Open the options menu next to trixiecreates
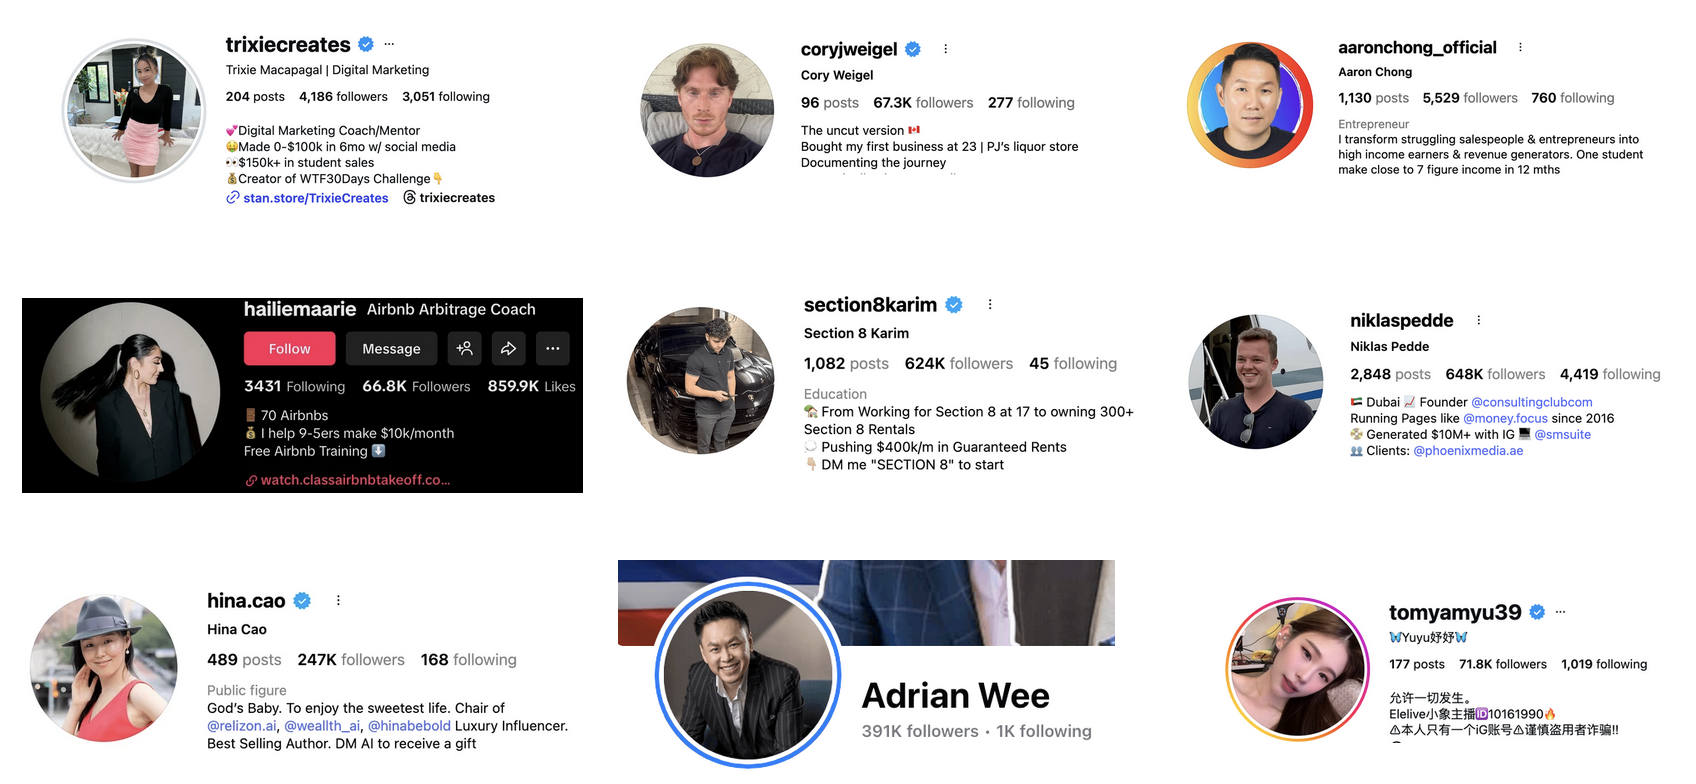 click(389, 44)
